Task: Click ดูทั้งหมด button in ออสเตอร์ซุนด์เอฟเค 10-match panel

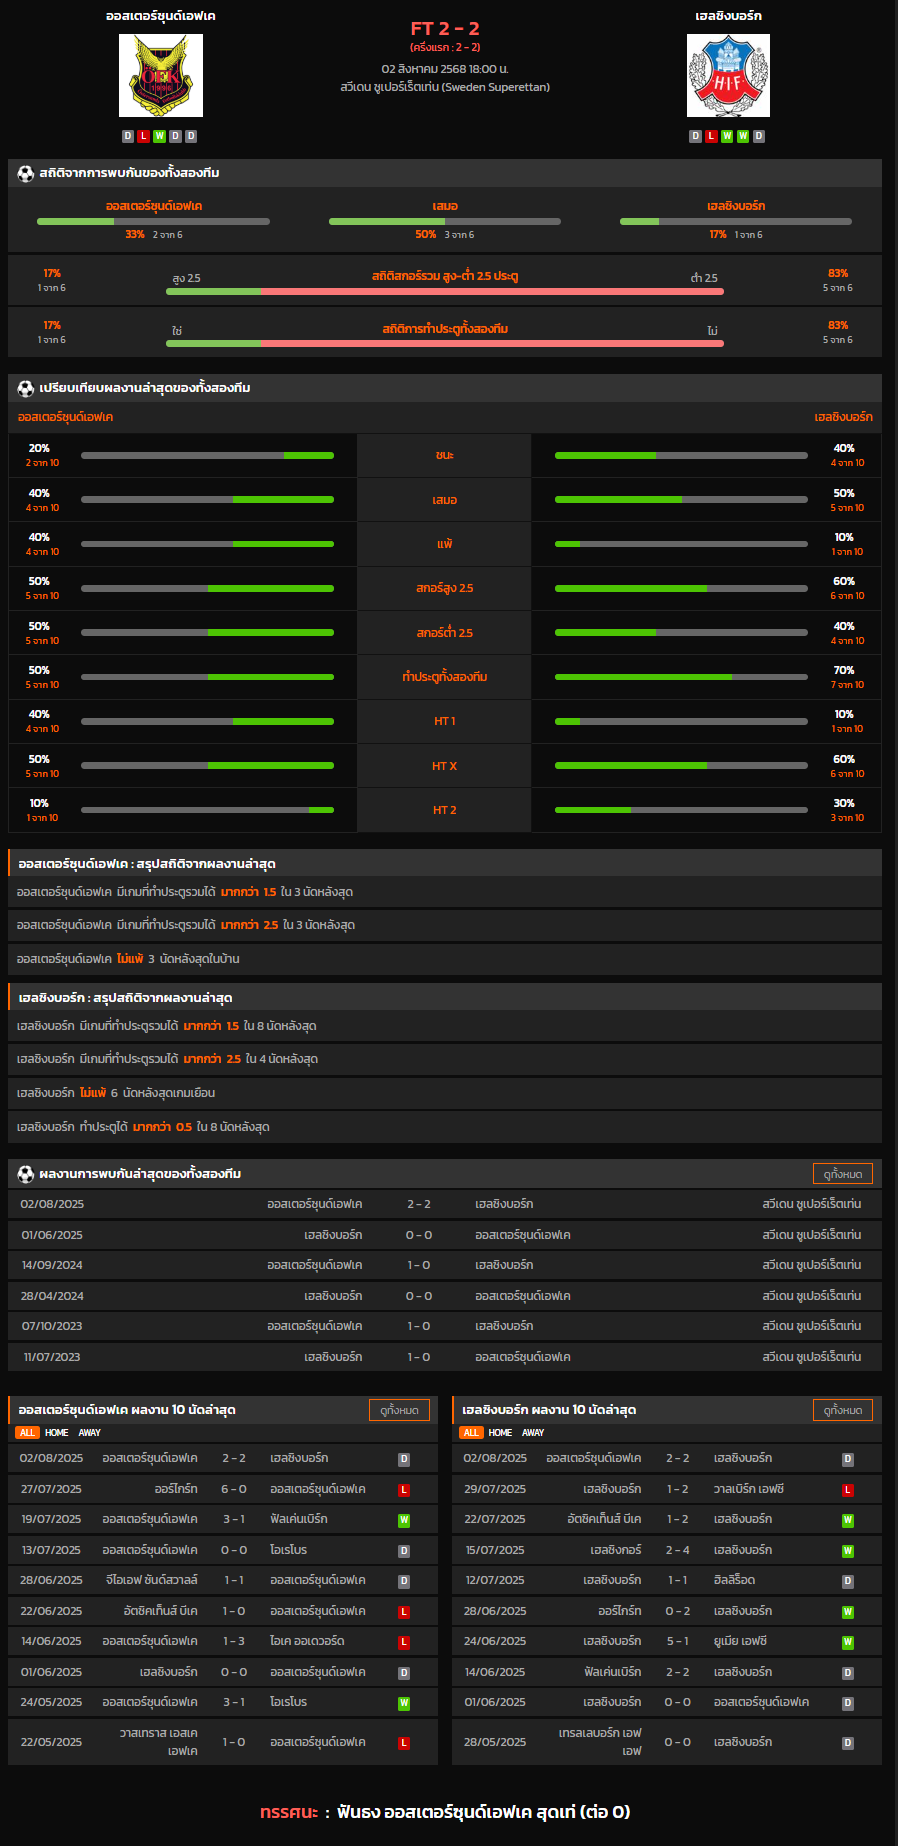Action: pos(400,1410)
